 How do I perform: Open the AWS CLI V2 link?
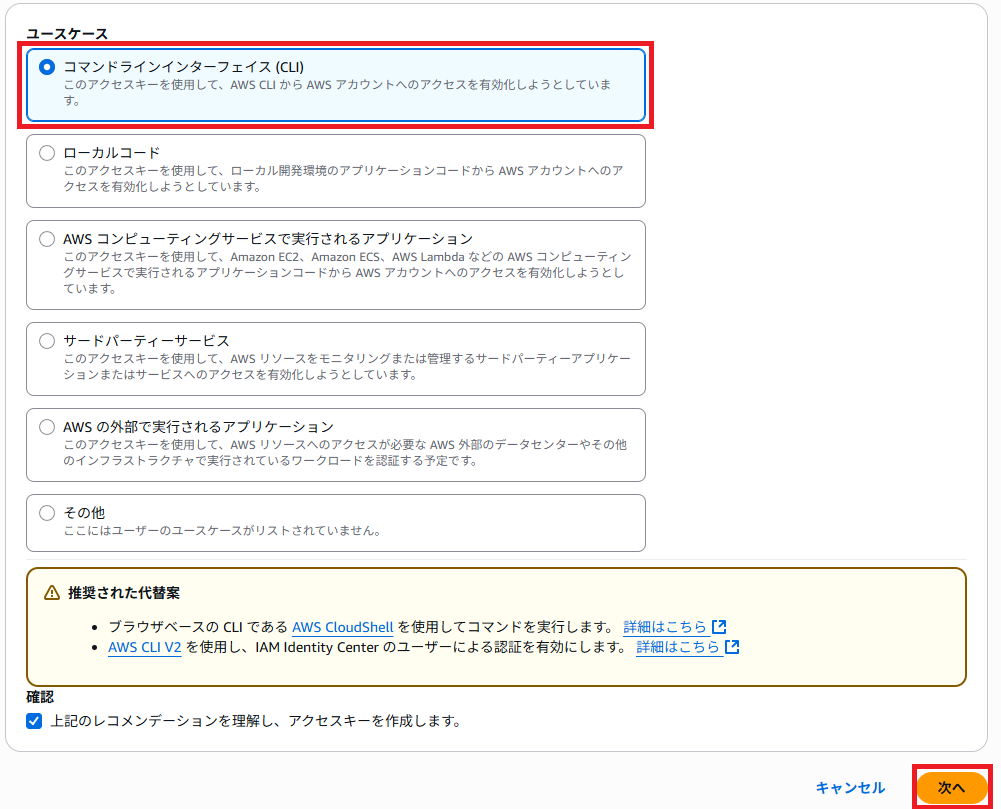145,647
